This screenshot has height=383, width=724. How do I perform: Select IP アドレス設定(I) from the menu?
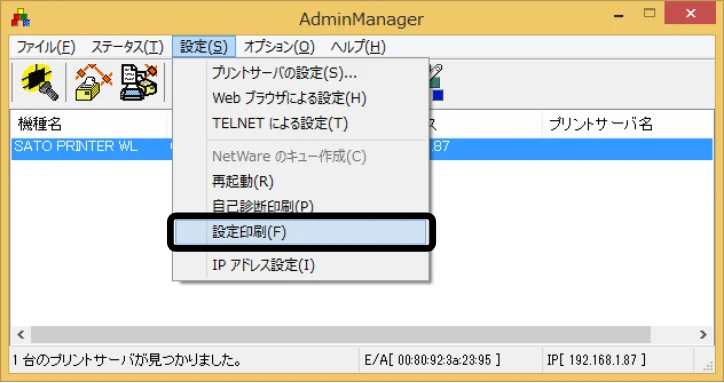pyautogui.click(x=301, y=265)
